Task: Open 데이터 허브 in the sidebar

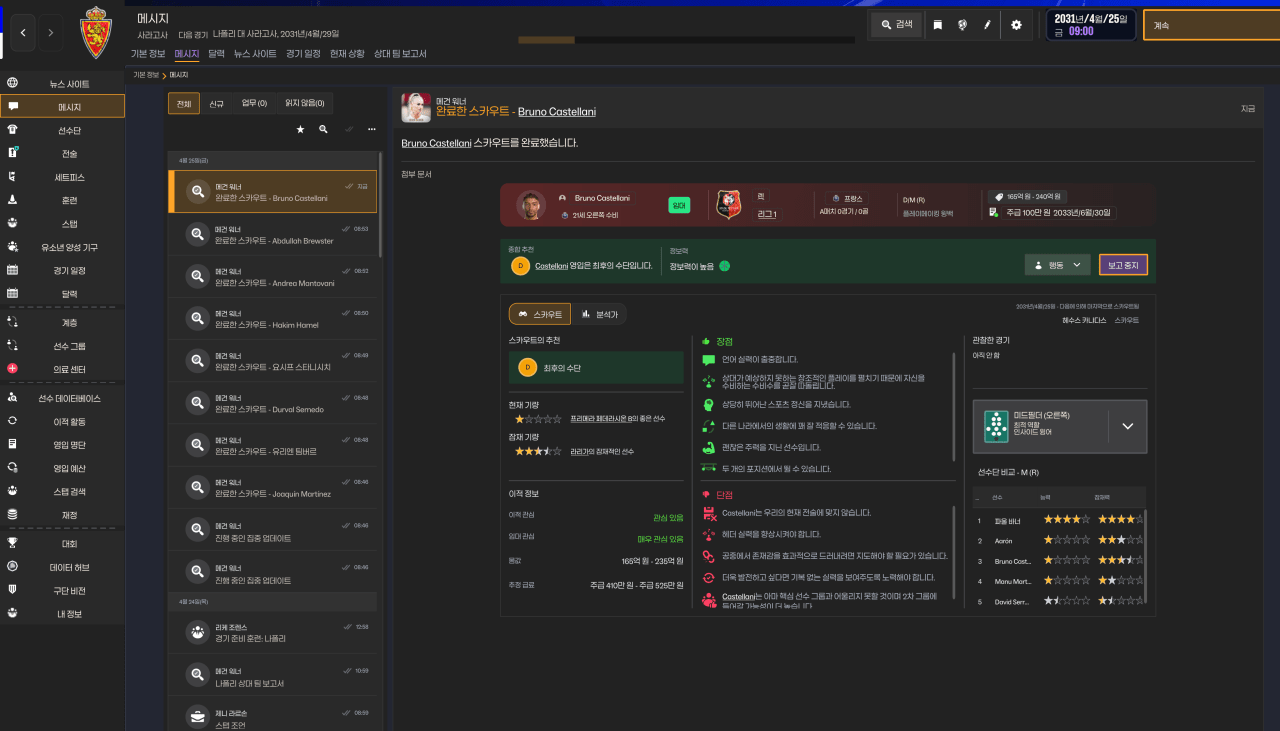Action: [63, 567]
